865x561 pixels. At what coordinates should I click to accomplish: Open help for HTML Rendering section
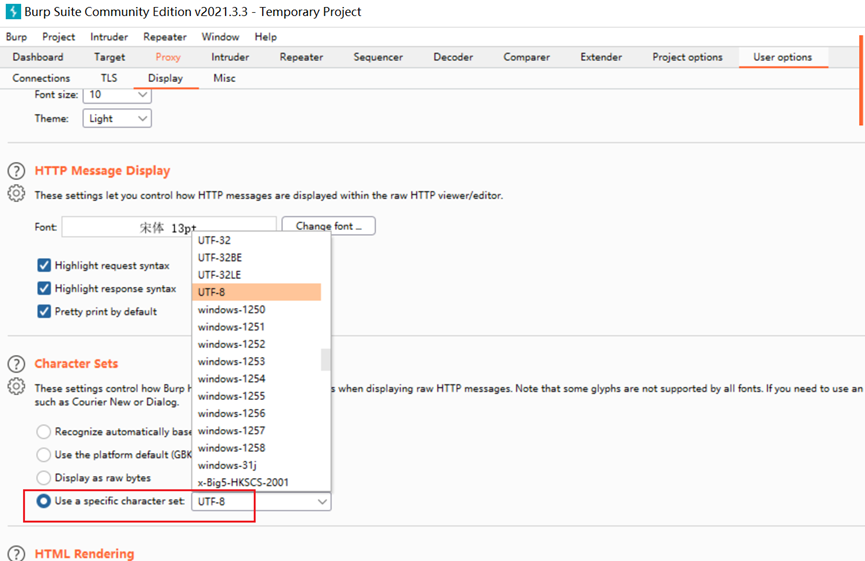pos(16,553)
